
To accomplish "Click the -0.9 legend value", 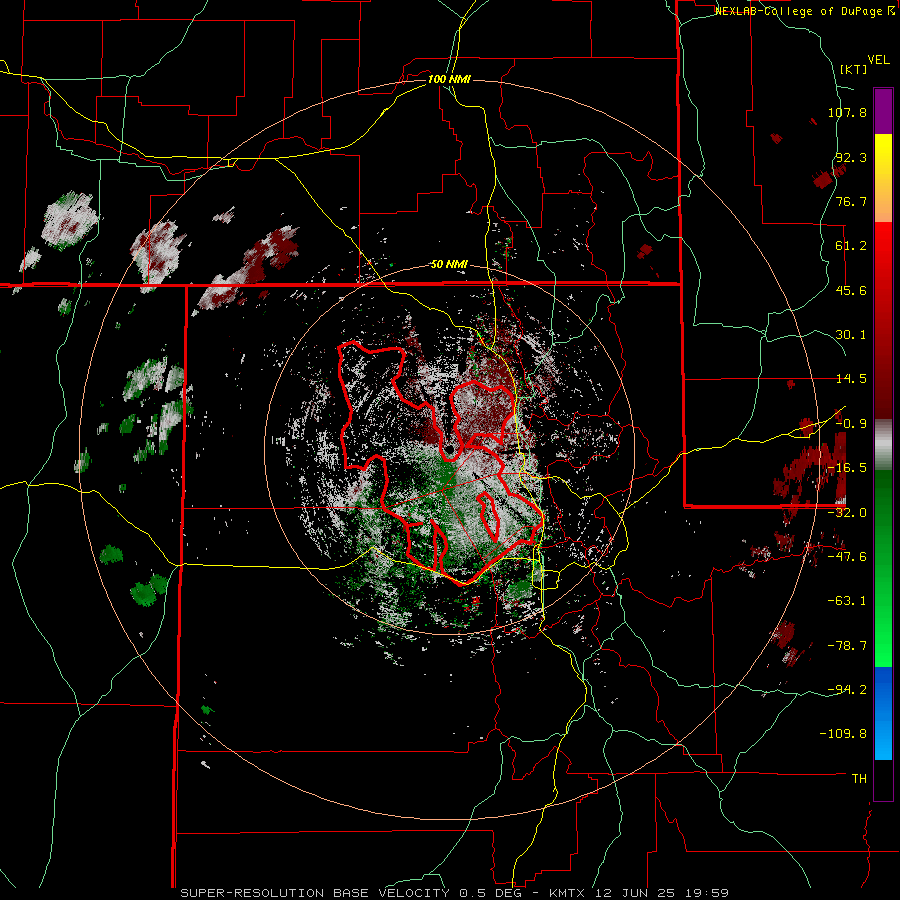I will [x=851, y=424].
